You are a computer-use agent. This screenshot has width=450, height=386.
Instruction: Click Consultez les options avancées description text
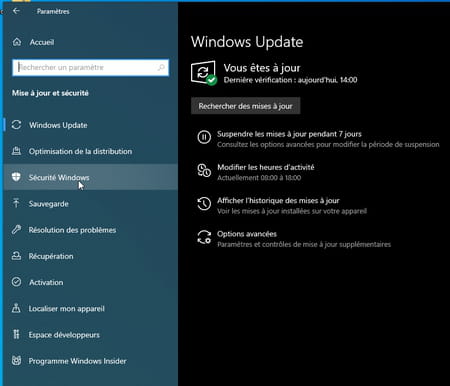[x=328, y=145]
